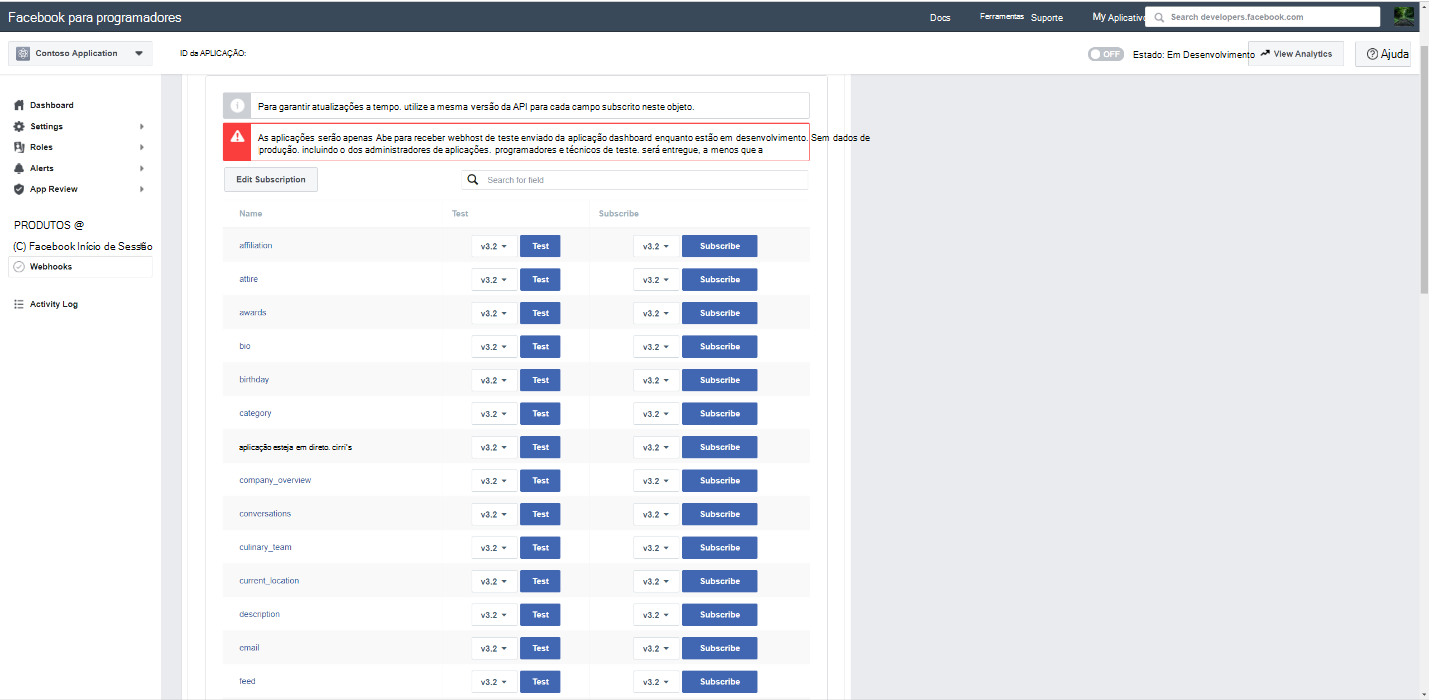Click the Settings gear icon in sidebar
This screenshot has width=1429, height=700.
click(19, 126)
